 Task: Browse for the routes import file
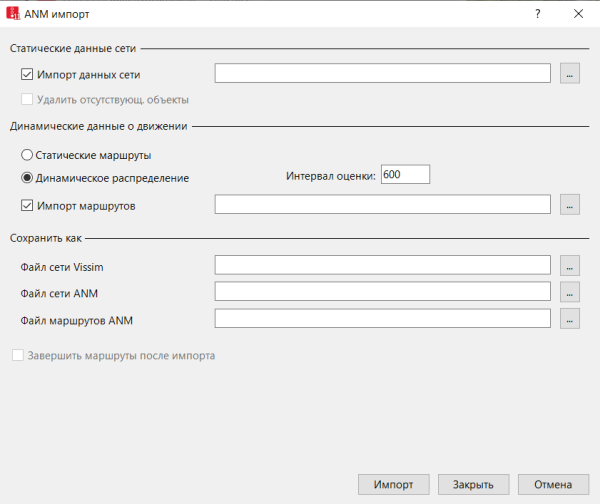569,204
